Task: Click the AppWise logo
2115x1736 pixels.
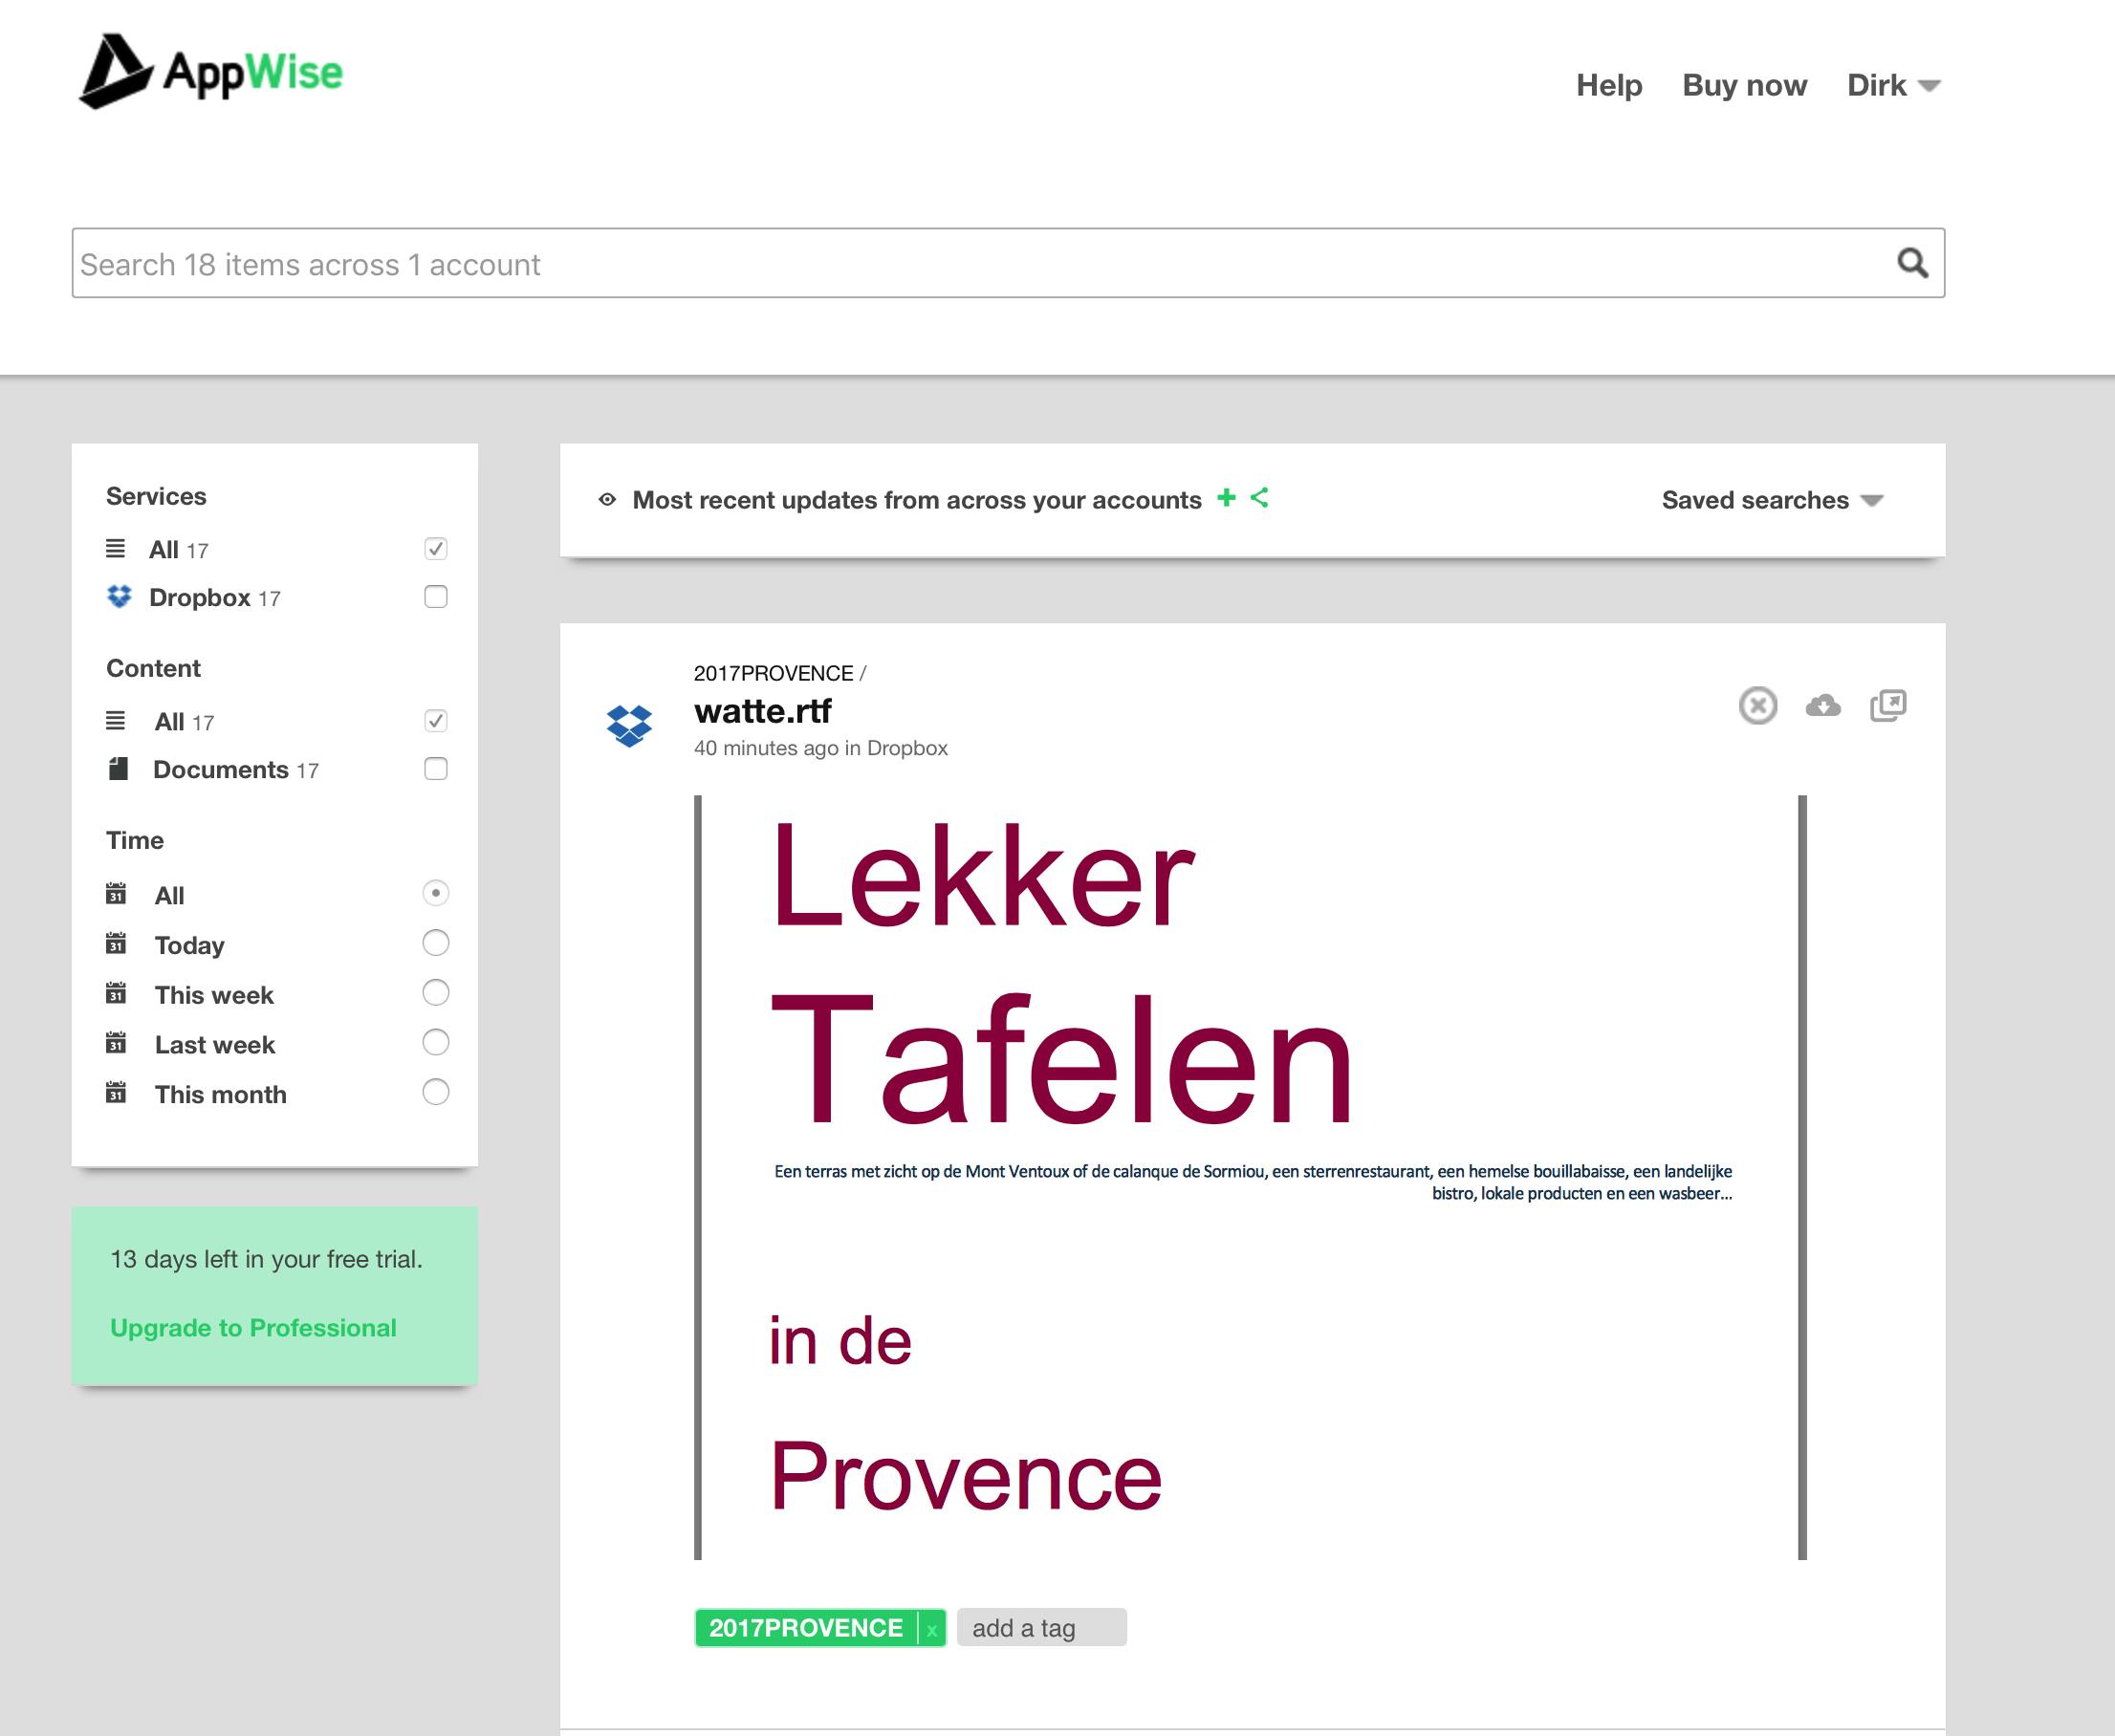Action: [211, 72]
